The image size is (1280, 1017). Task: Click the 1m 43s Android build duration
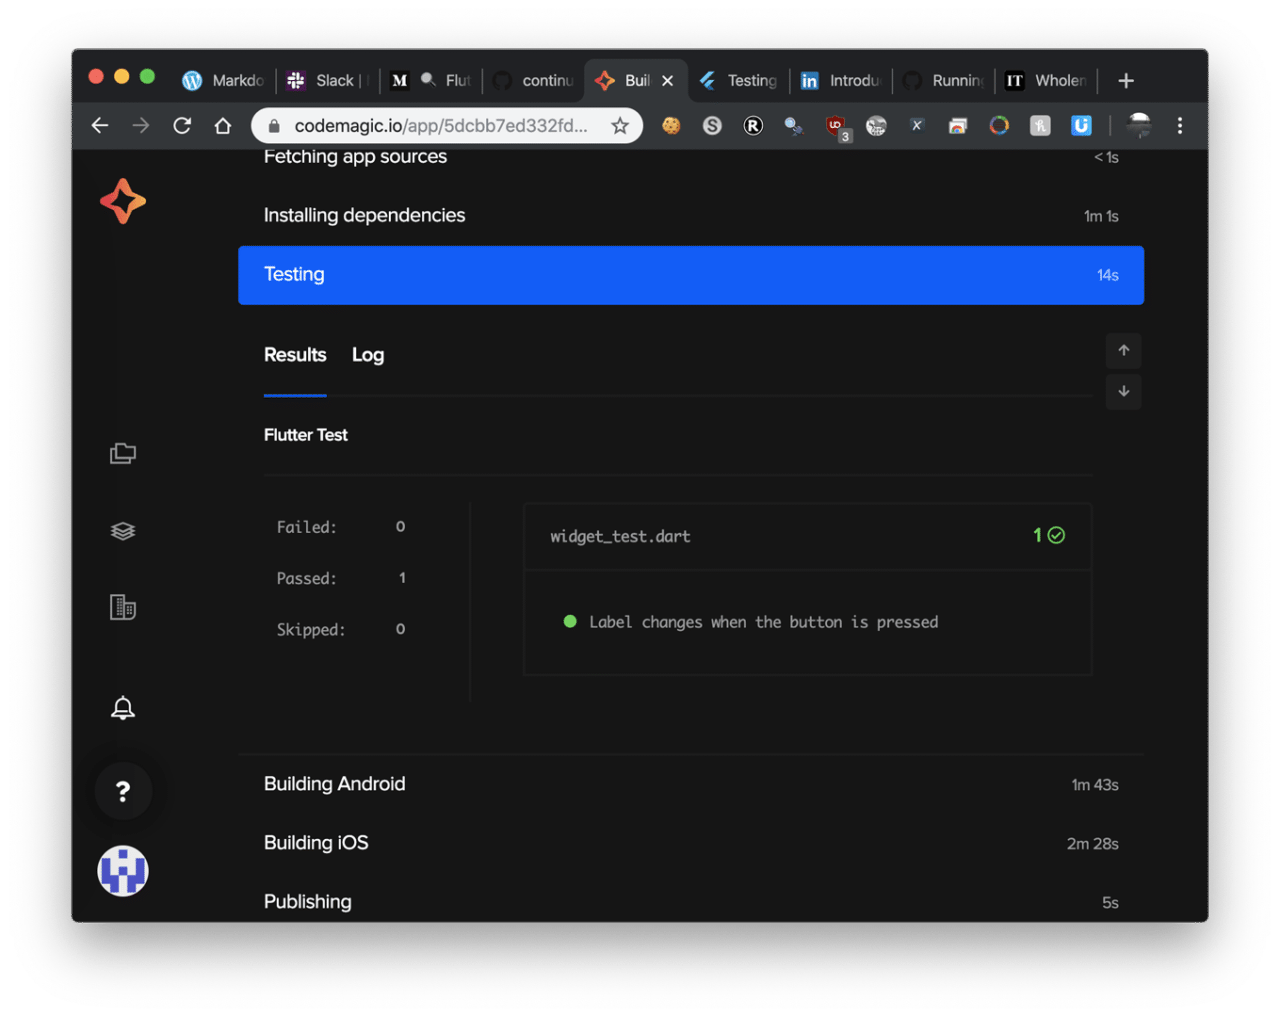point(1095,785)
